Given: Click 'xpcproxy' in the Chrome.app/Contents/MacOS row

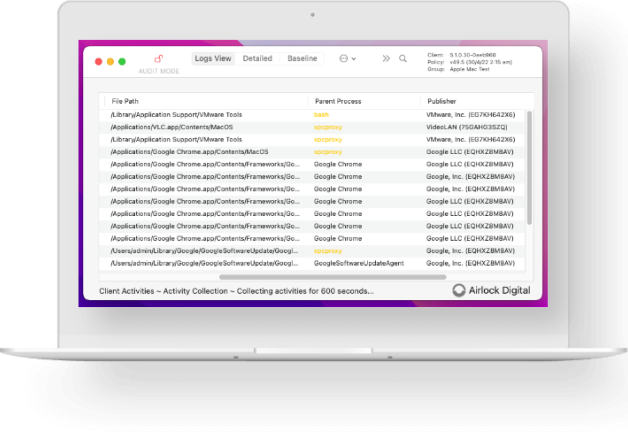Looking at the screenshot, I should [328, 152].
